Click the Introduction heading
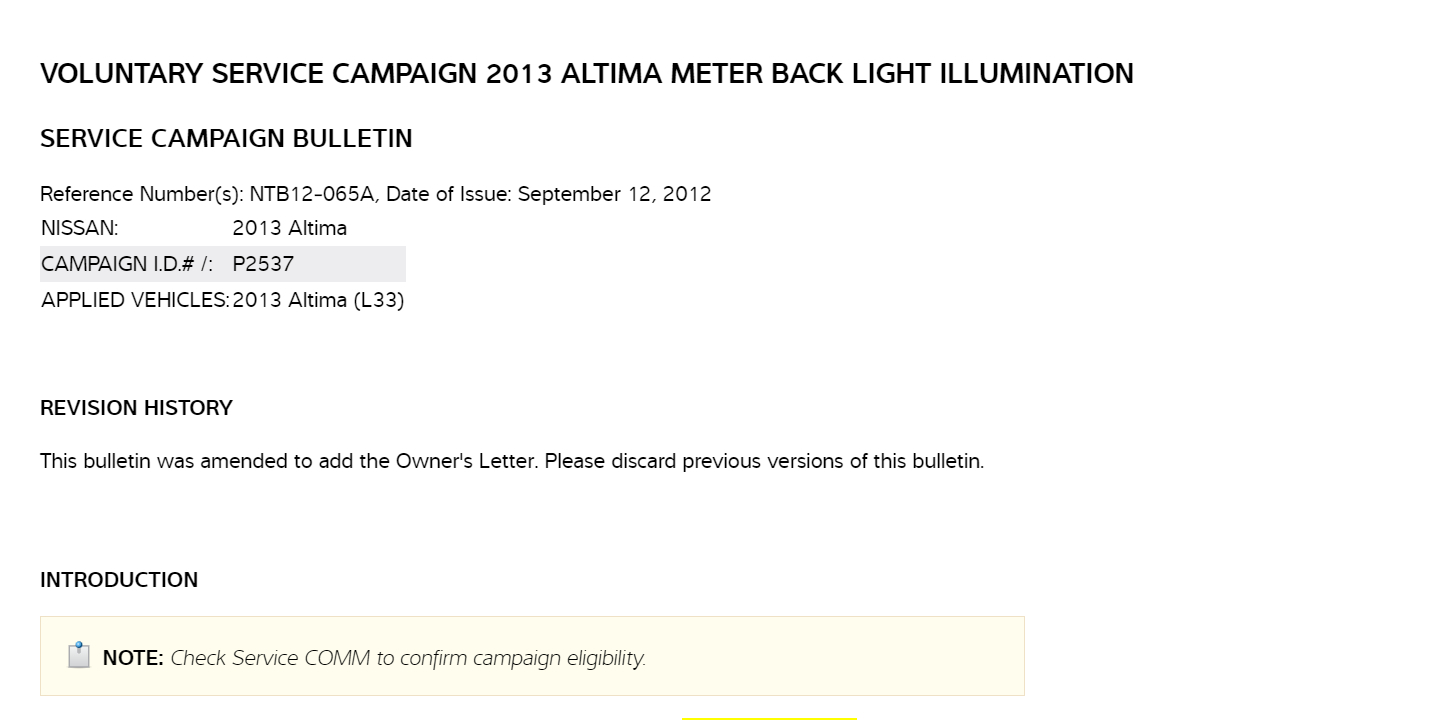The image size is (1445, 720). point(119,580)
